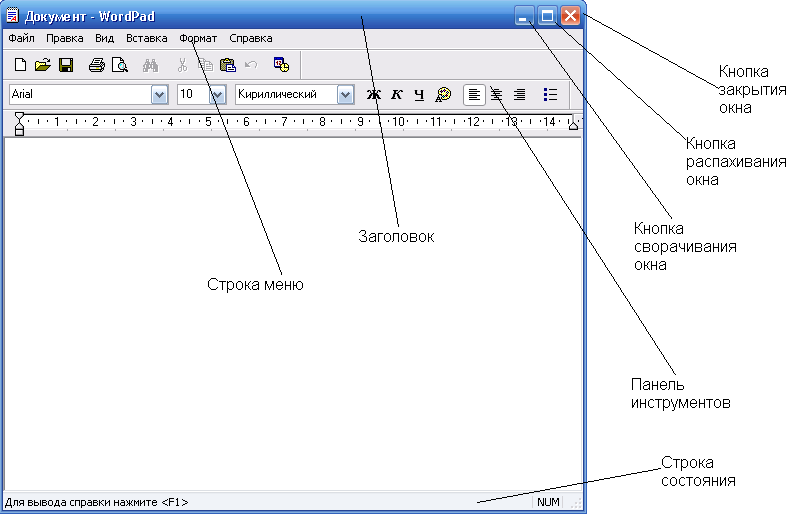Paste using the clipboard icon
The width and height of the screenshot is (793, 521).
pyautogui.click(x=228, y=65)
